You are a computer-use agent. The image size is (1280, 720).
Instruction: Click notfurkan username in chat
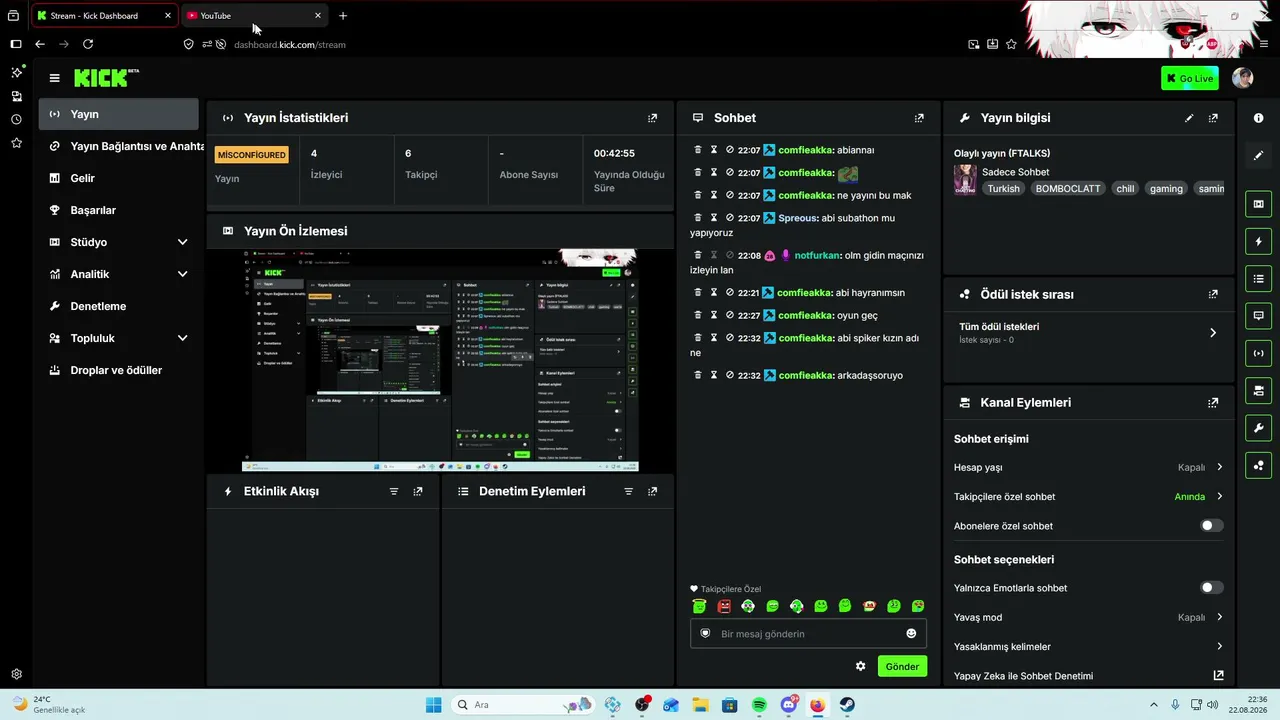817,255
